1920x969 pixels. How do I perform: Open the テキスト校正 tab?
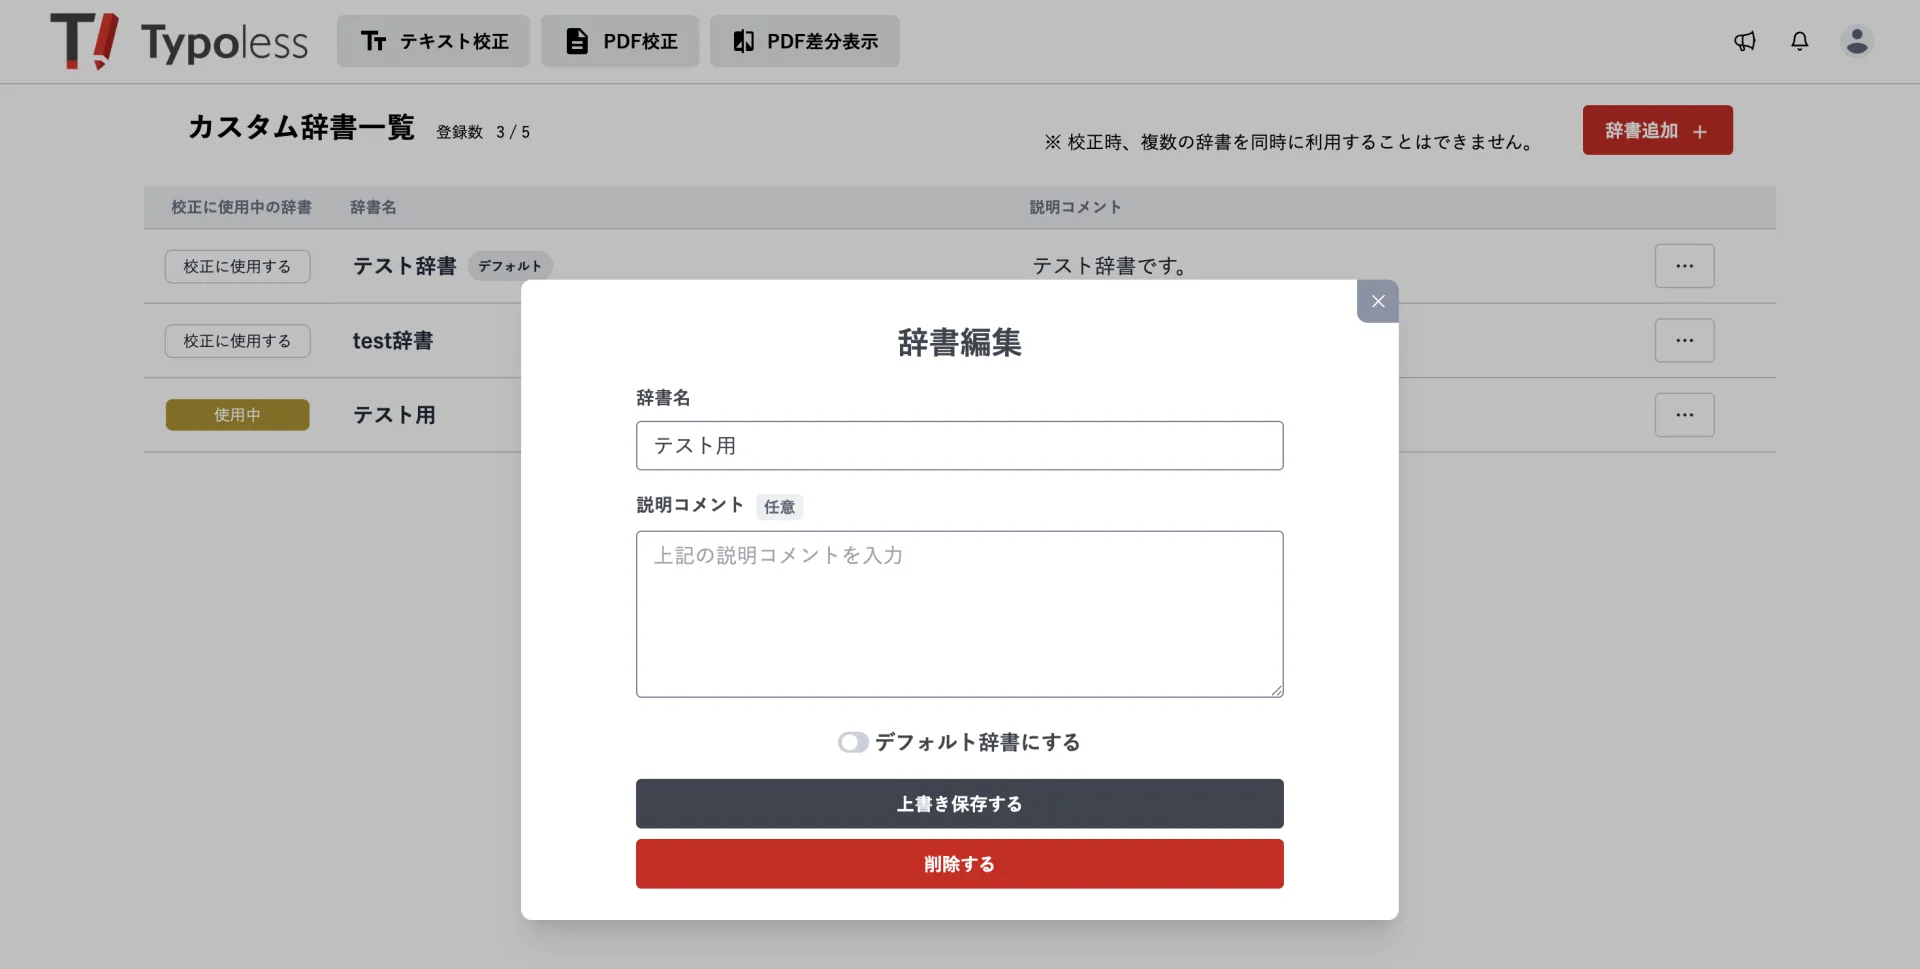[x=433, y=41]
